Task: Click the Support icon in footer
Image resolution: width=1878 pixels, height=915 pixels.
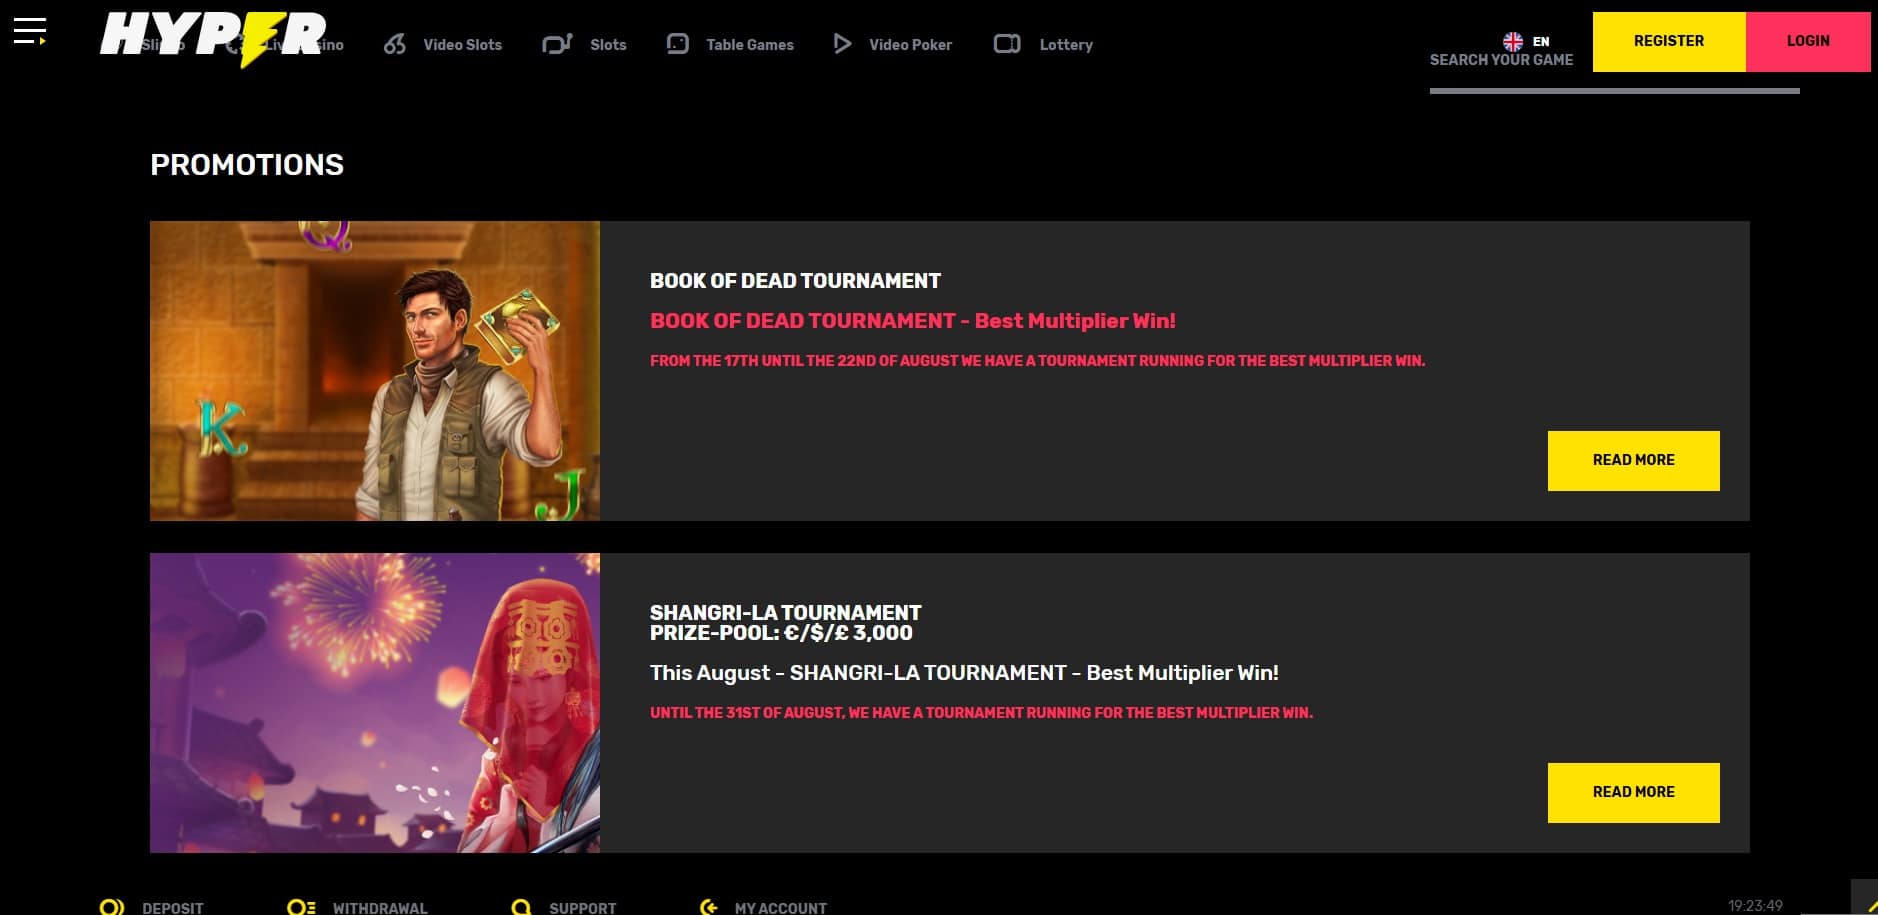Action: tap(521, 906)
